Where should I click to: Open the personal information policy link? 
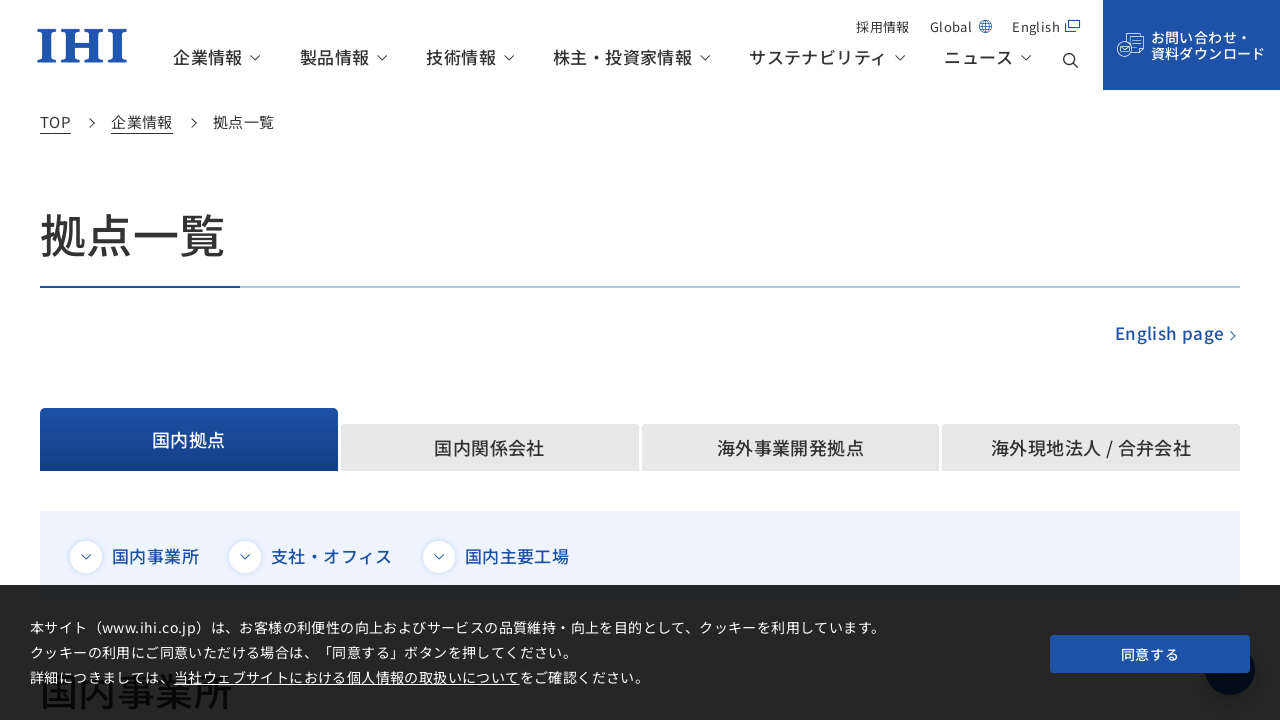(346, 677)
